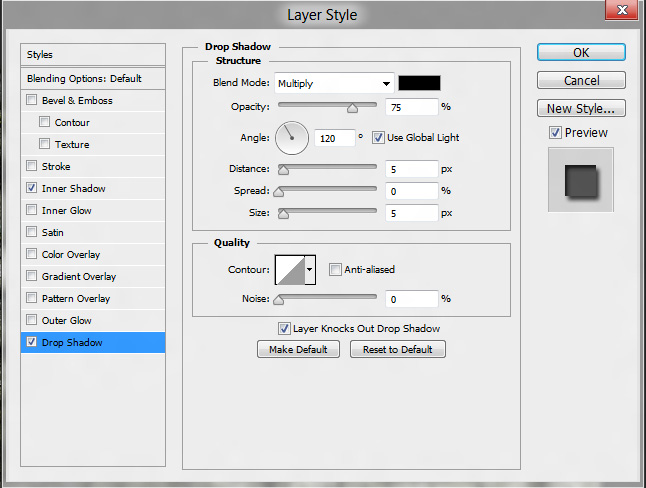Image resolution: width=646 pixels, height=488 pixels.
Task: Open Pattern Overlay settings
Action: (x=93, y=298)
